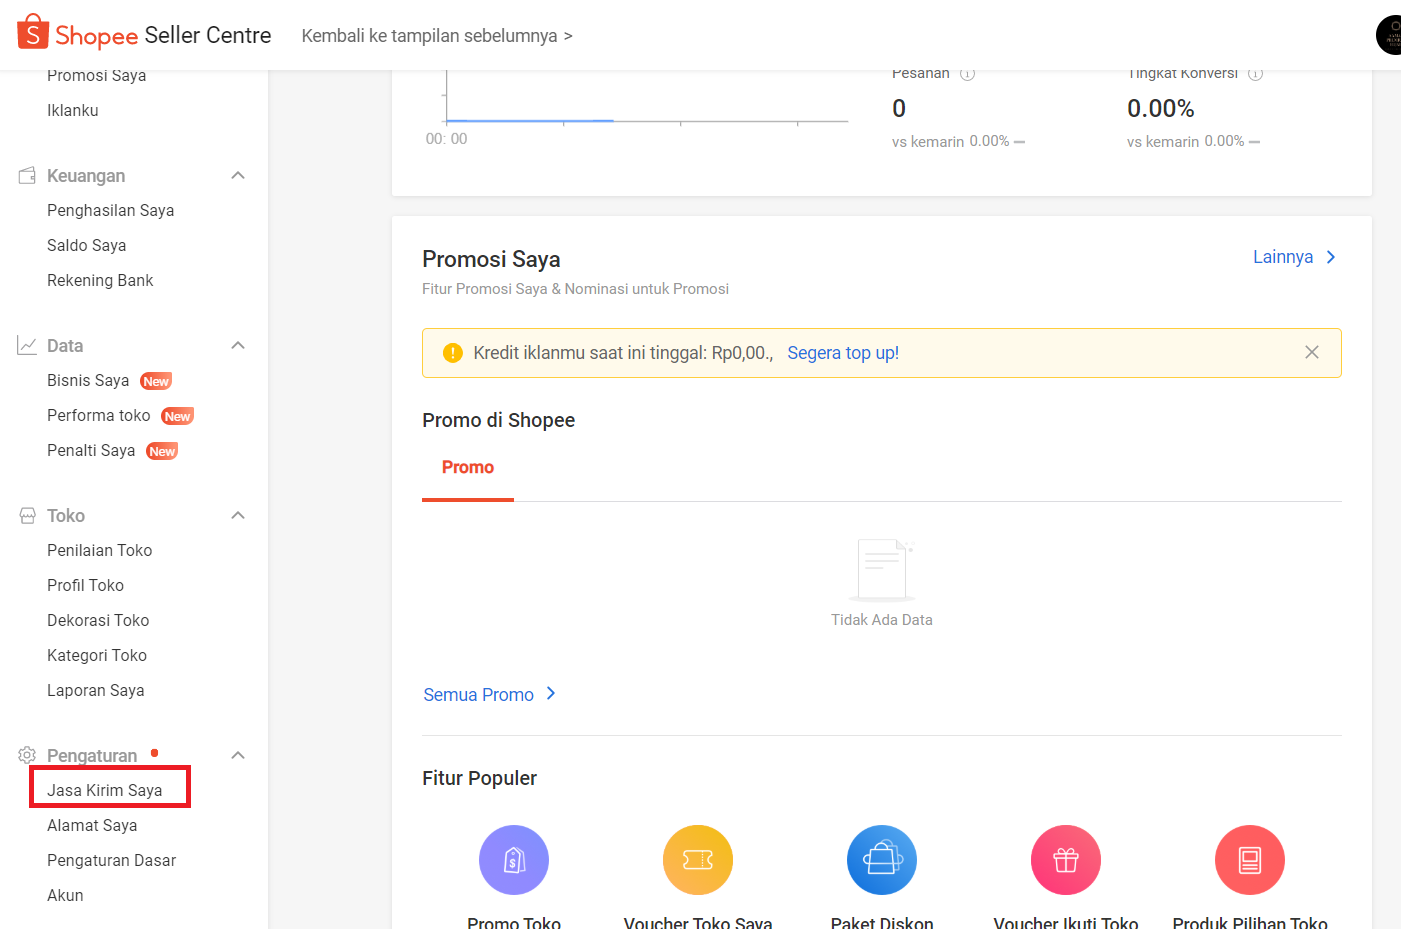Go back via Kembali ke tampilan sebelumnya
1401x929 pixels.
tap(437, 36)
